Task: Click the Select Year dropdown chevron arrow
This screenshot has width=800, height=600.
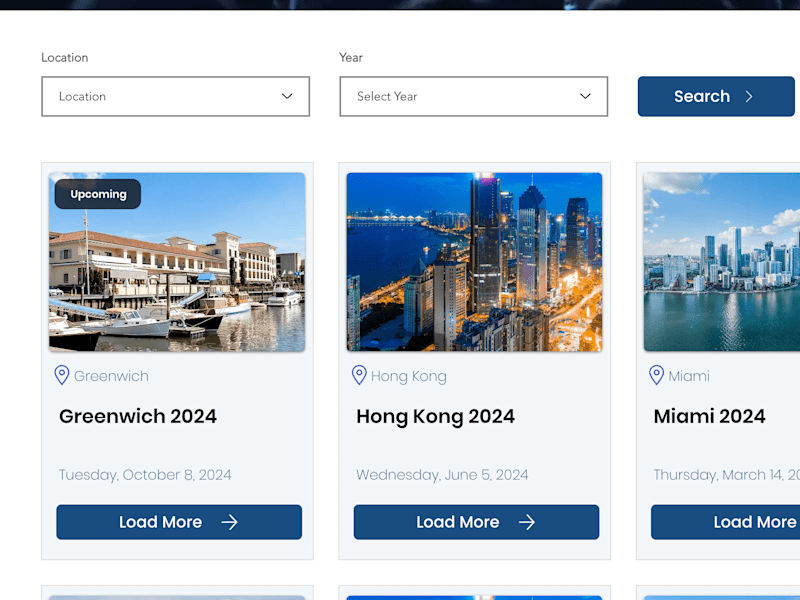Action: (x=585, y=96)
